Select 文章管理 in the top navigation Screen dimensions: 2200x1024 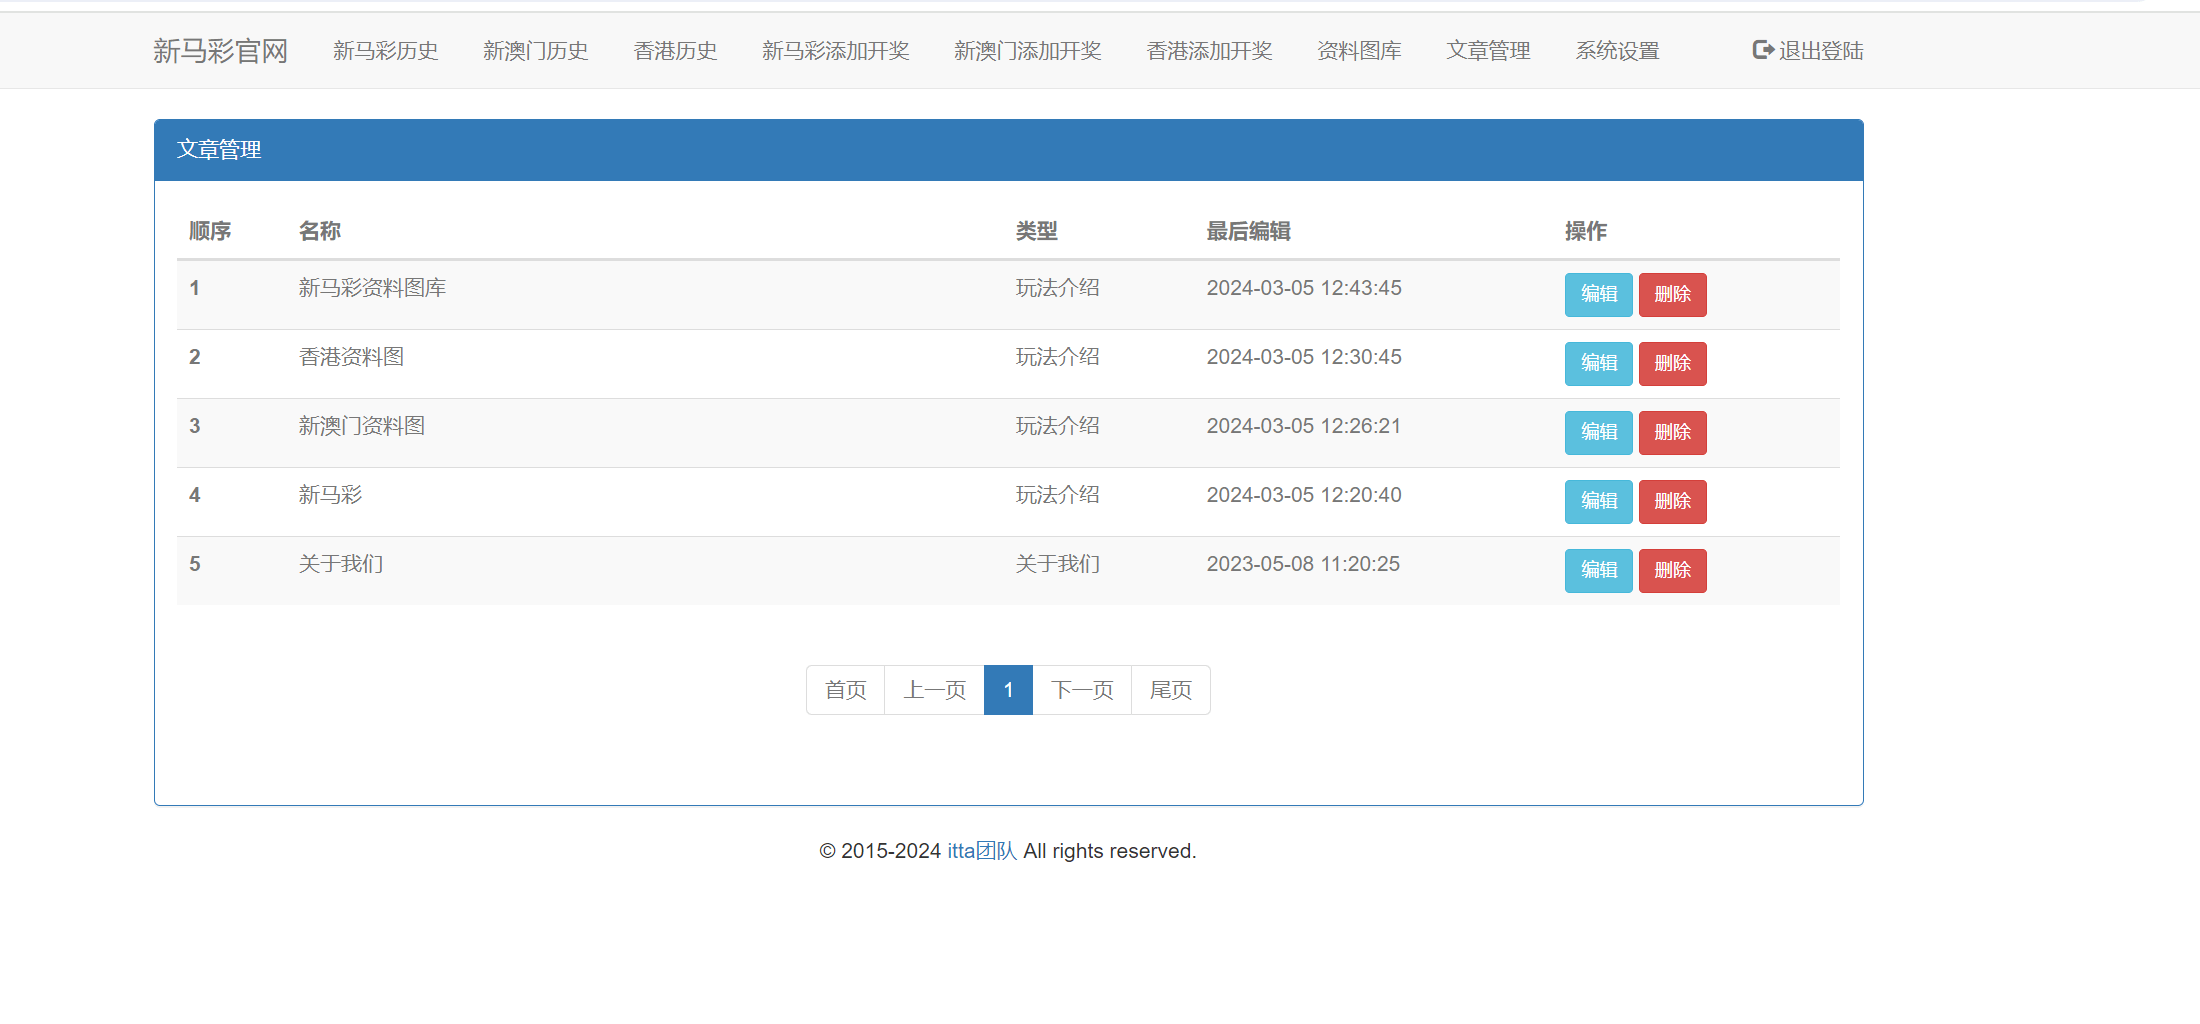[x=1488, y=51]
